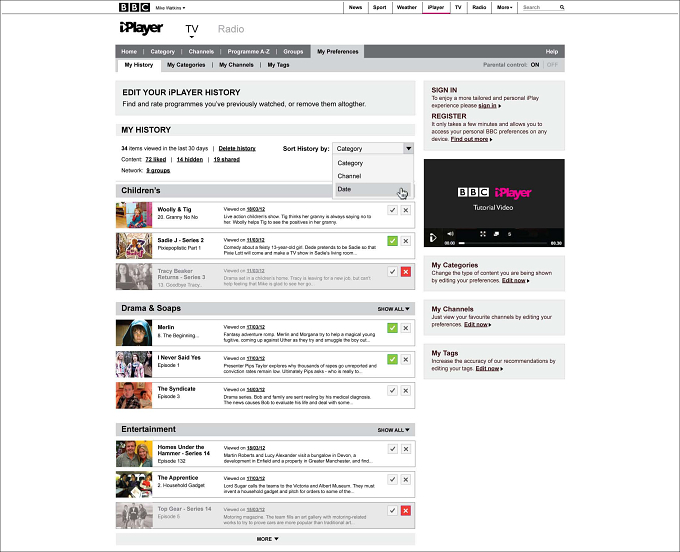Turn Parental control ON
The height and width of the screenshot is (552, 680).
coord(535,65)
